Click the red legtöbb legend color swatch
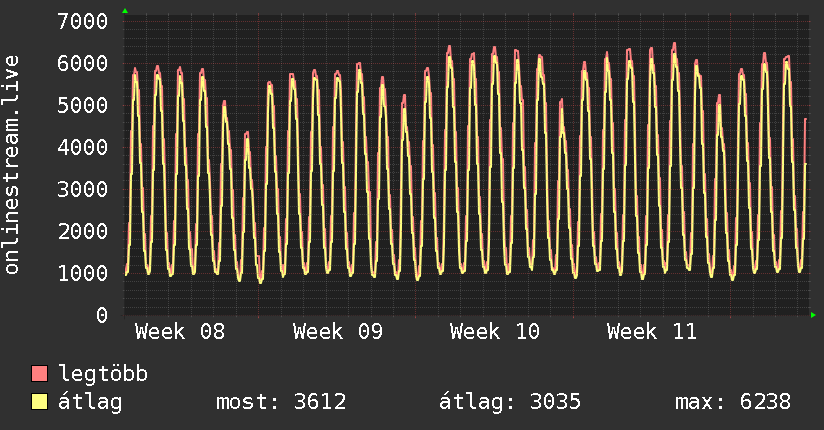824x430 pixels. tap(40, 374)
